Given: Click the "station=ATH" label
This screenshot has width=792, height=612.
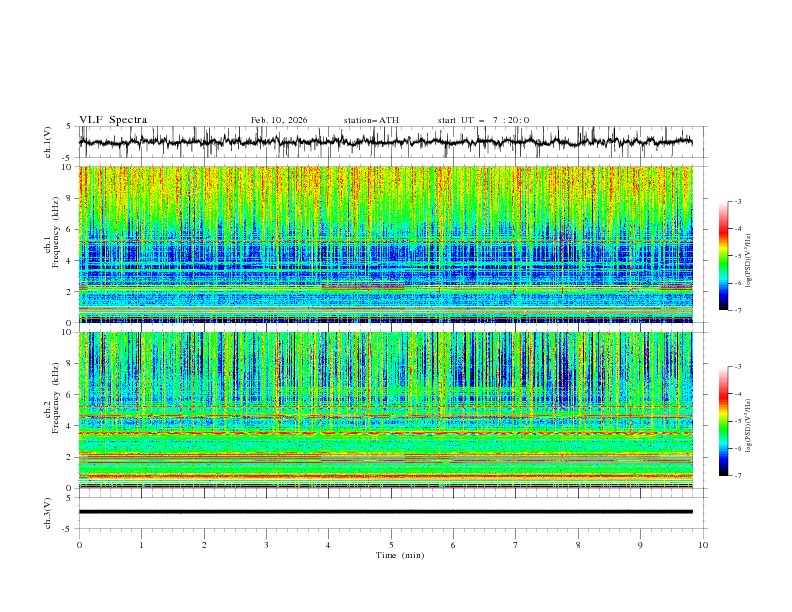Looking at the screenshot, I should pos(371,120).
